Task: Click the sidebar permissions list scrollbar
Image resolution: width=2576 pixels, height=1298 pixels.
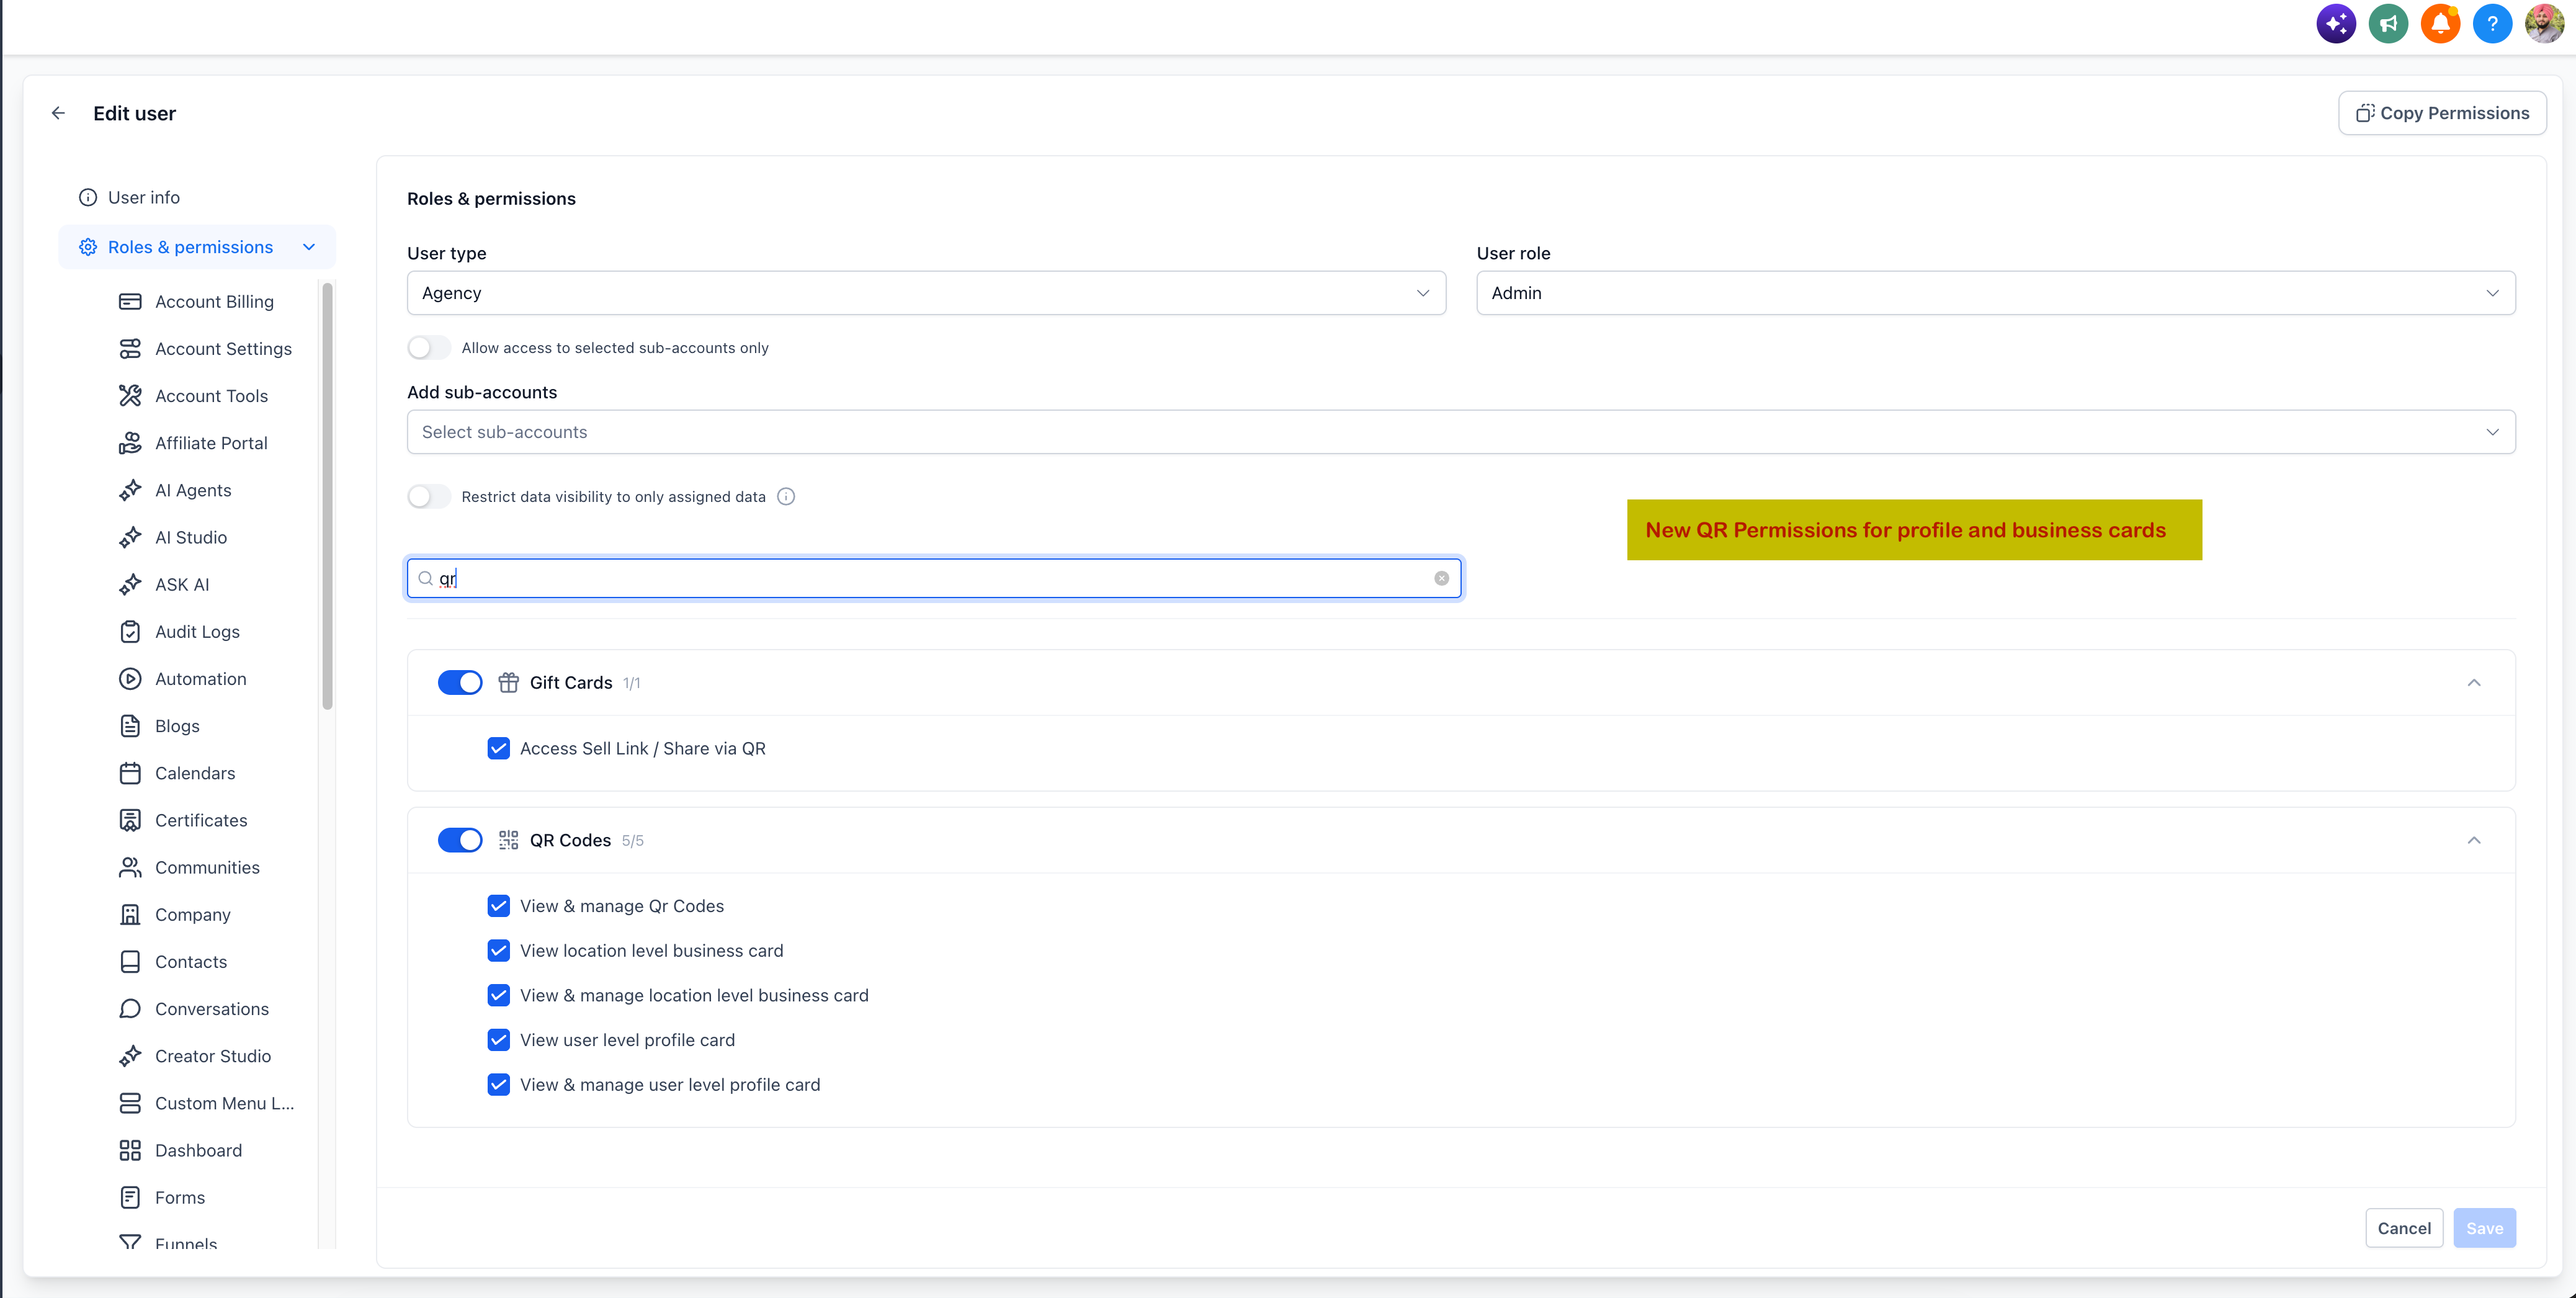Action: (327, 495)
